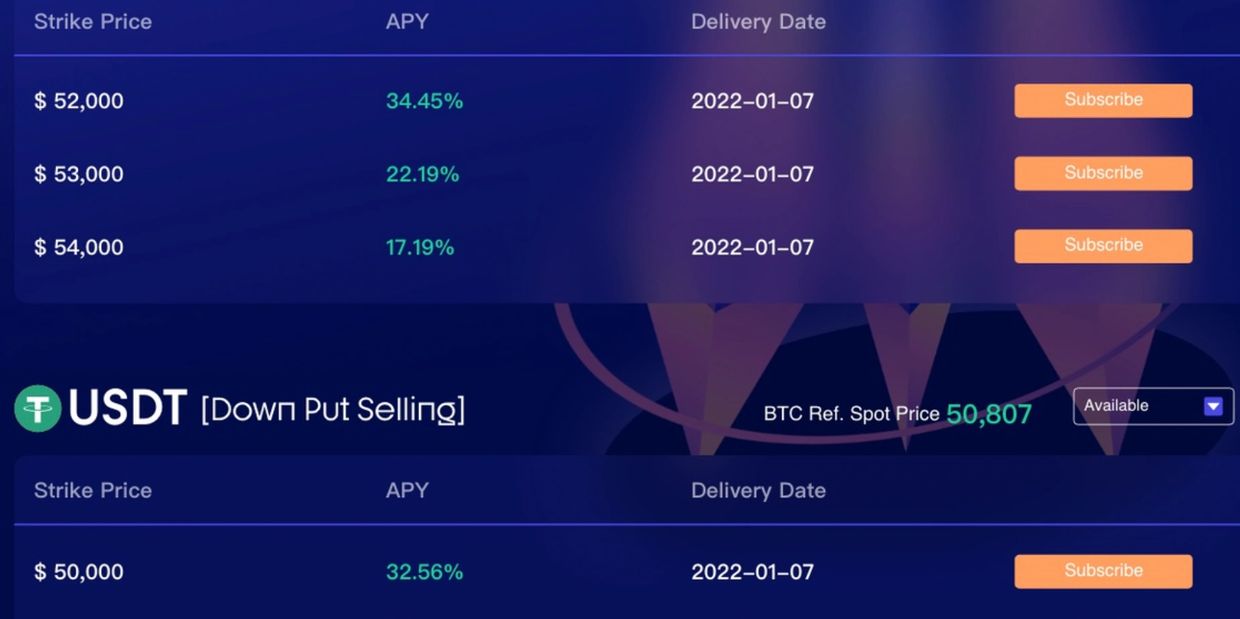Click the 32.56% APY value

[424, 572]
